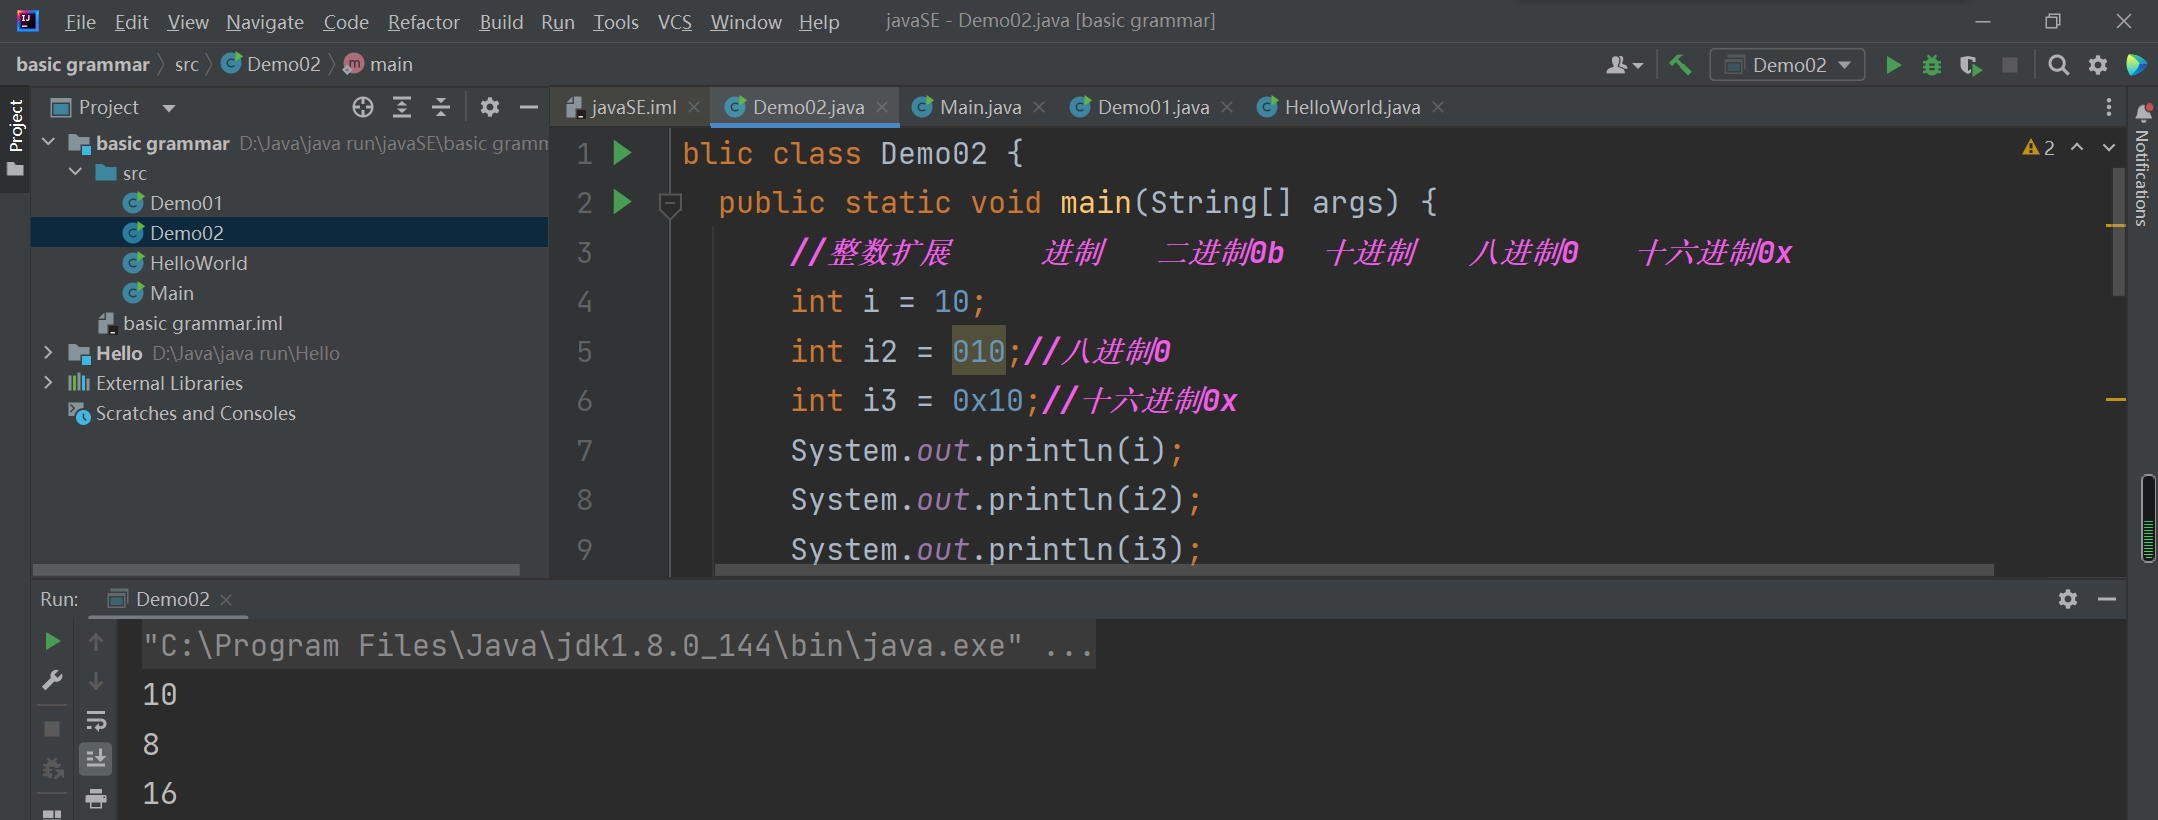This screenshot has width=2158, height=820.
Task: Collapse all in Project panel
Action: [x=441, y=107]
